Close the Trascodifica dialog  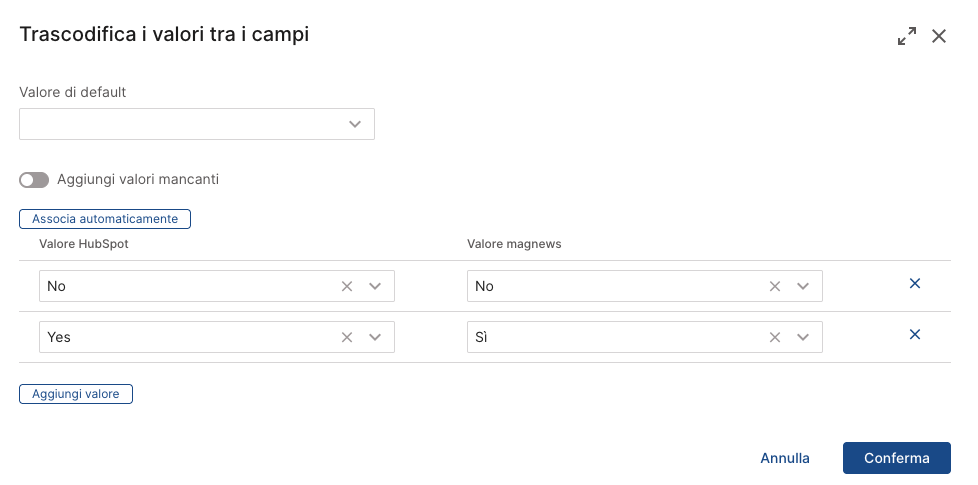point(939,37)
